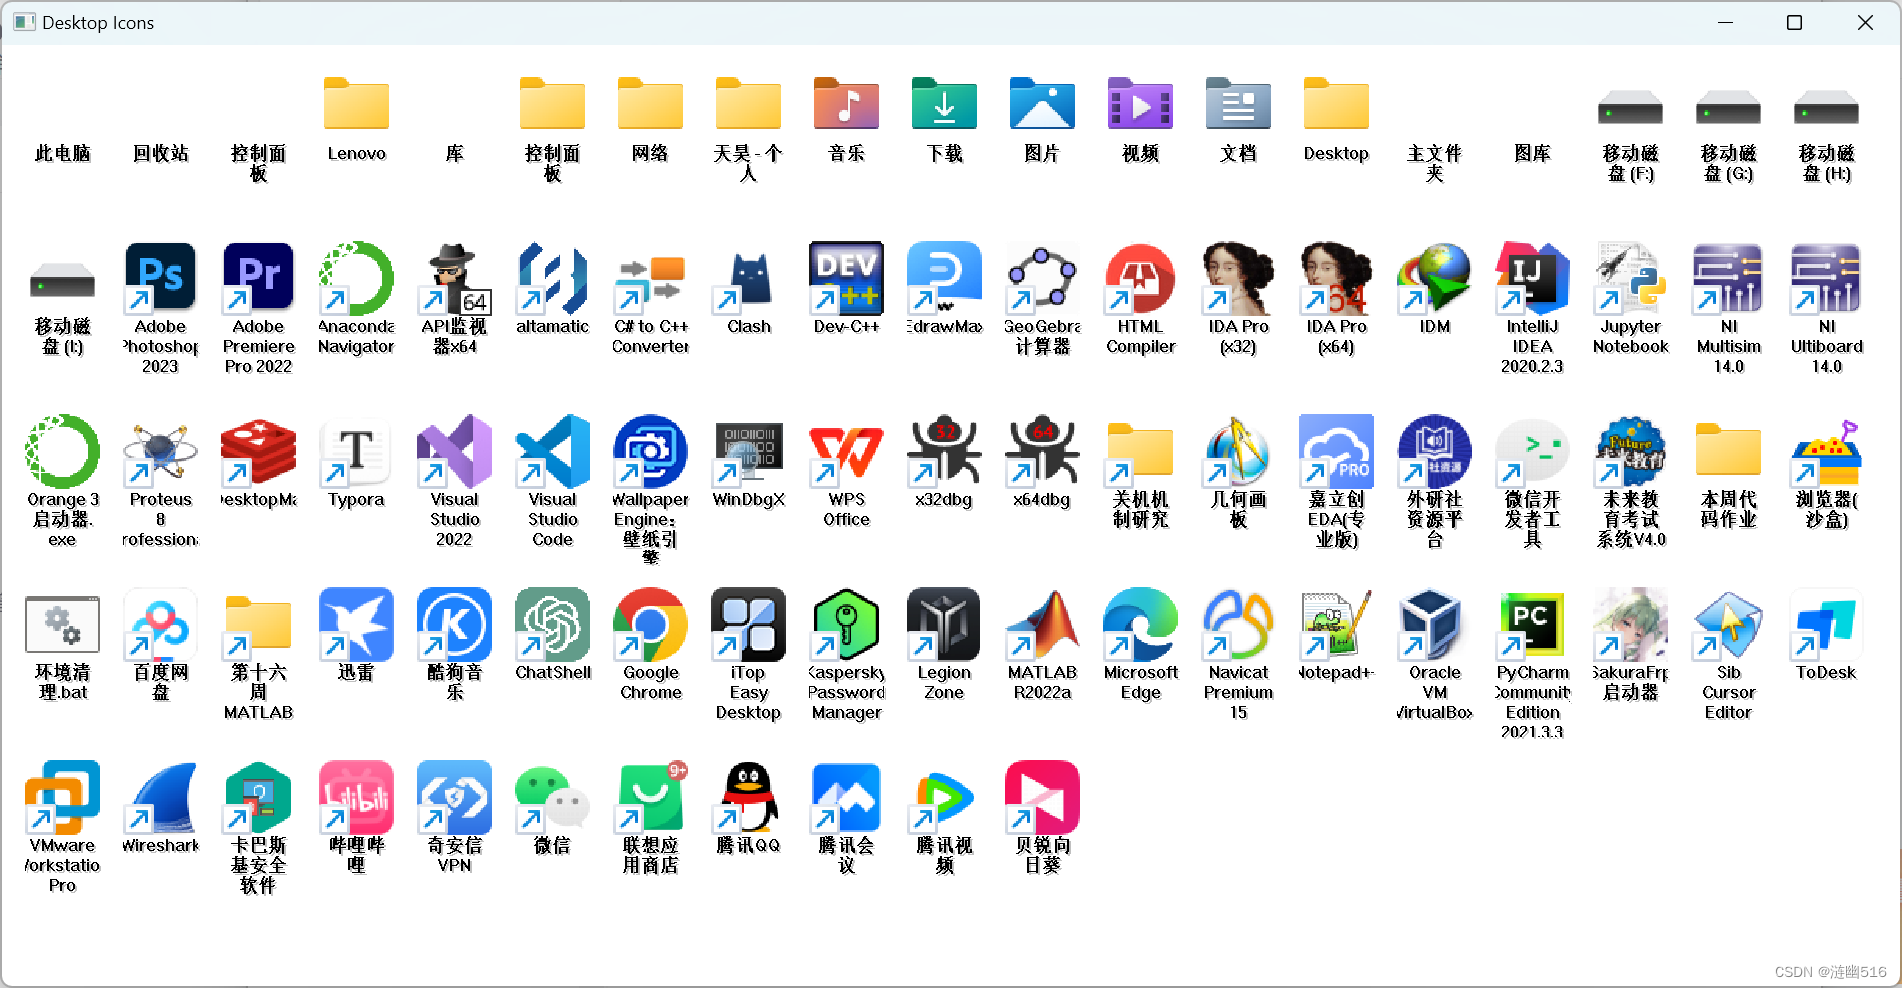The image size is (1902, 988).
Task: Launch IDA Pro (x64)
Action: point(1336,278)
